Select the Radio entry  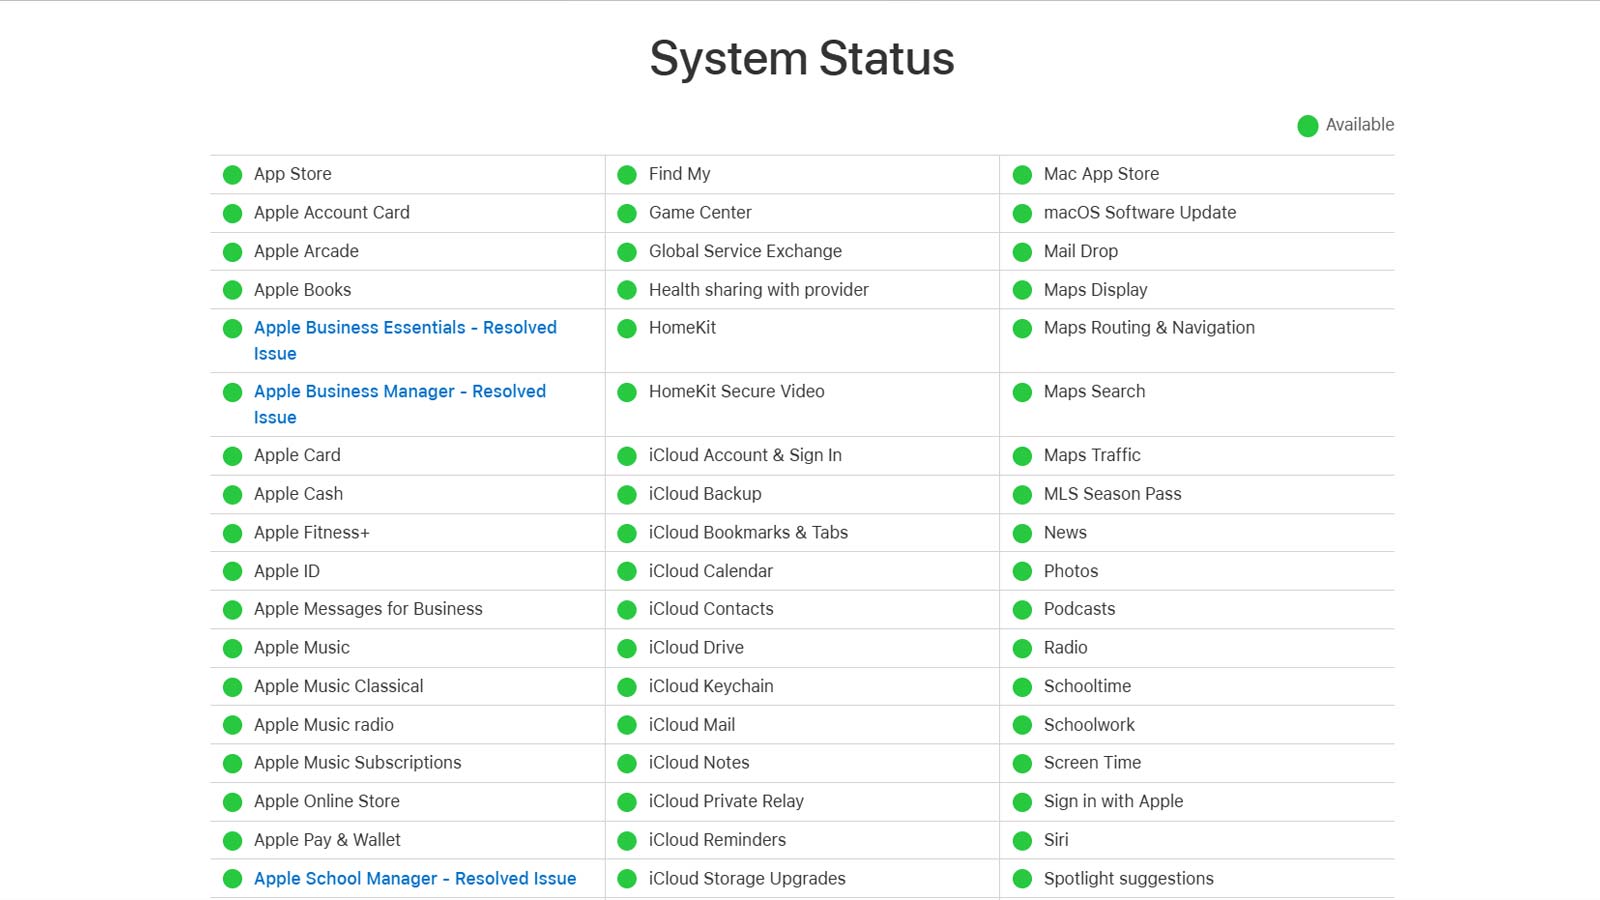click(x=1066, y=648)
